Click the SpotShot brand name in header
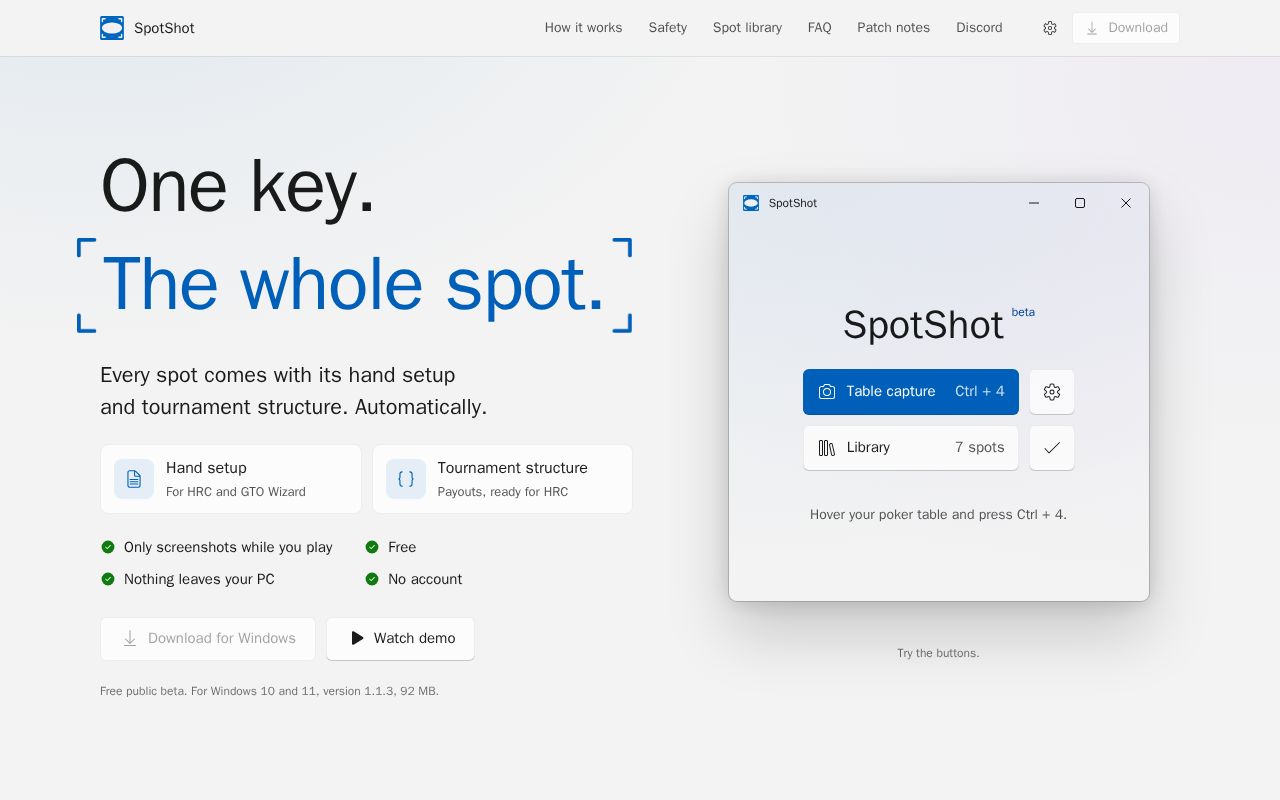 [x=164, y=28]
